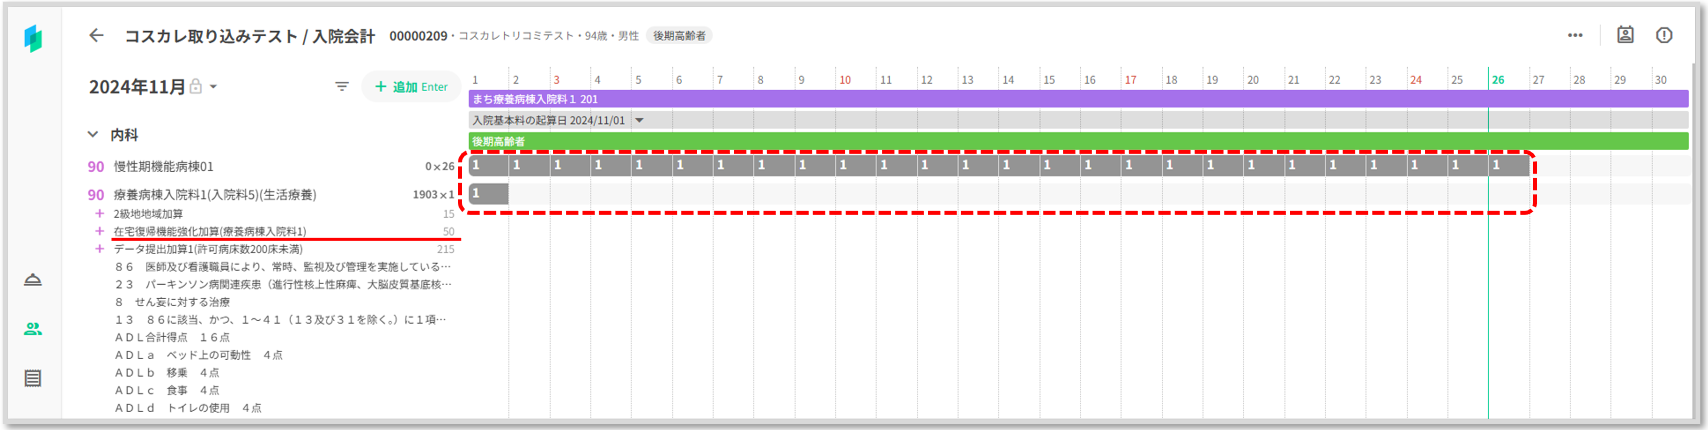This screenshot has height=430, width=1708.
Task: Click plus icon beside 2級地地域加算
Action: [99, 213]
